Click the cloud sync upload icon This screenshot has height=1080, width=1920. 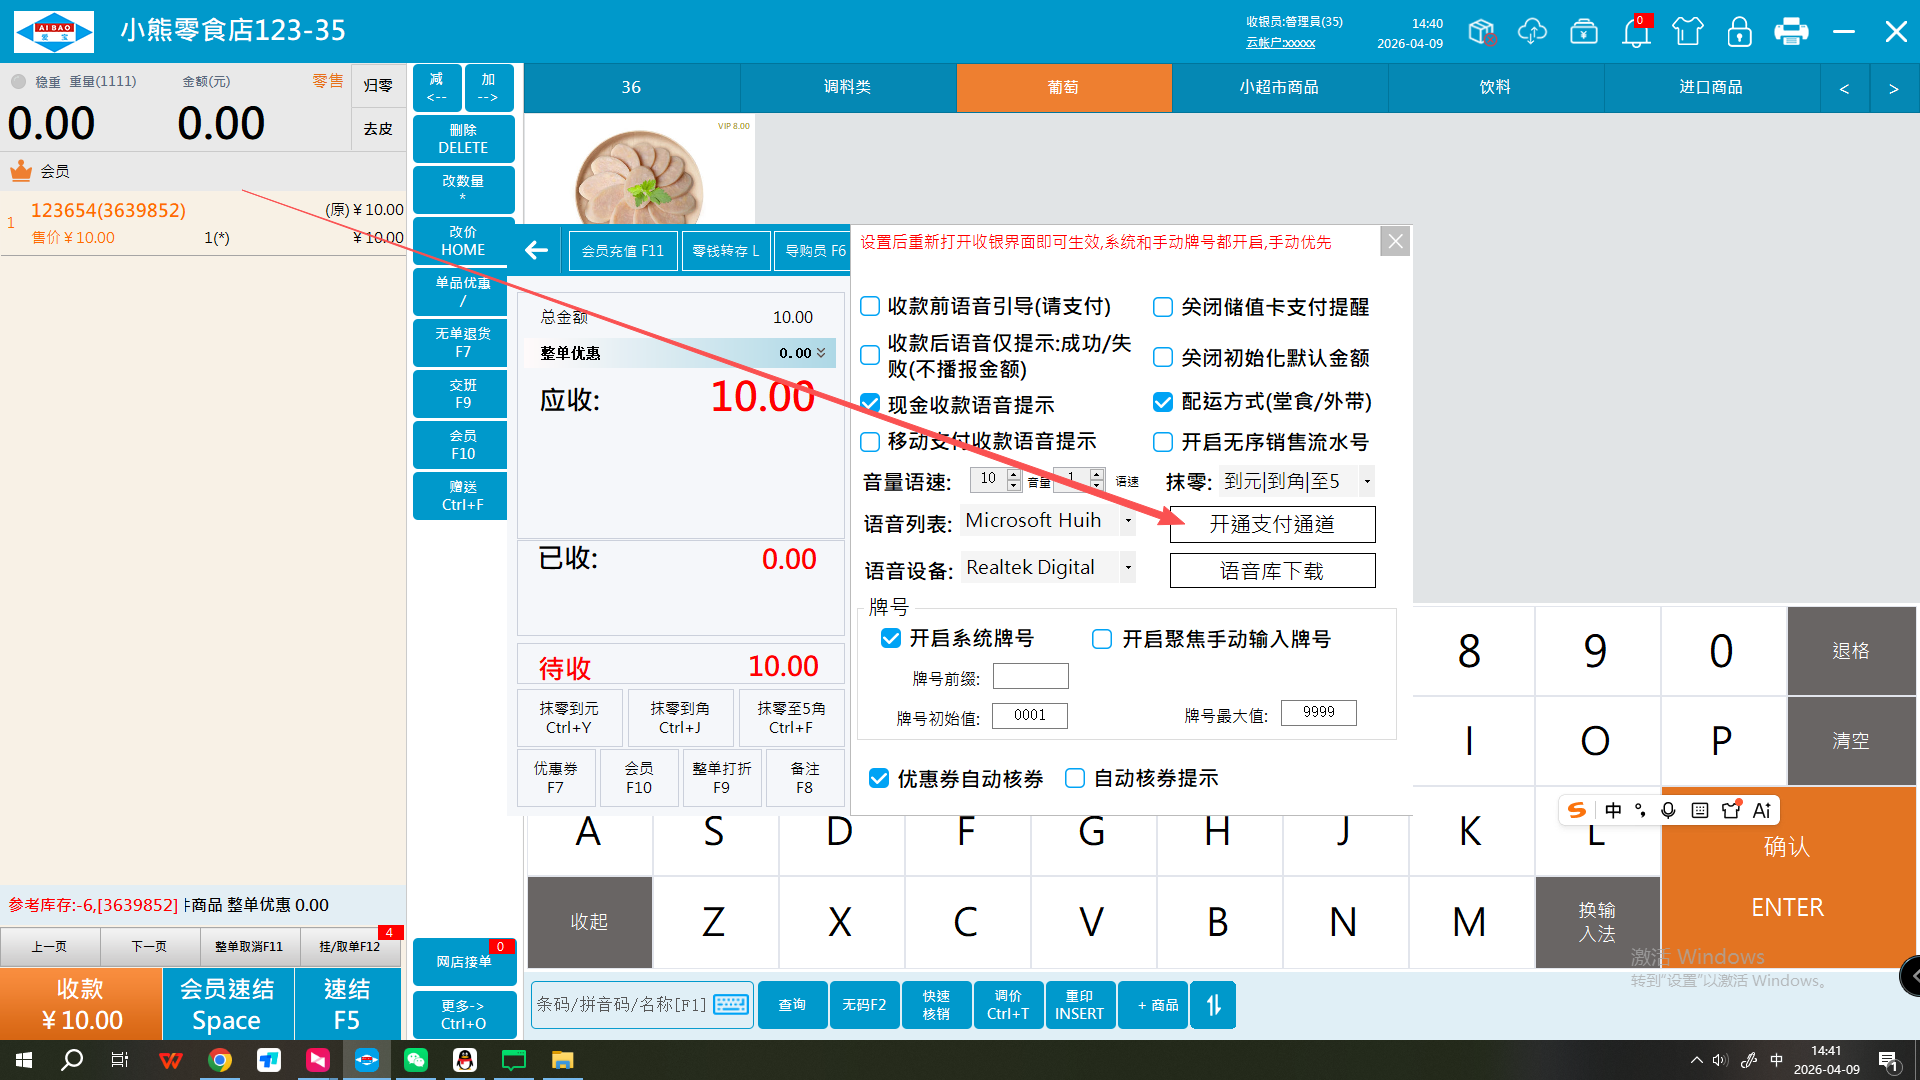click(x=1532, y=32)
